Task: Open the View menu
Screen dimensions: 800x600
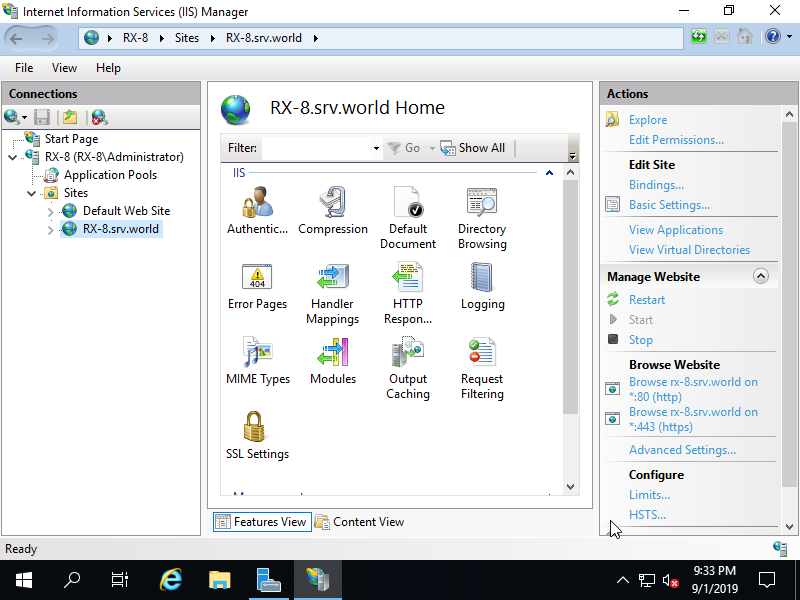Action: tap(64, 67)
